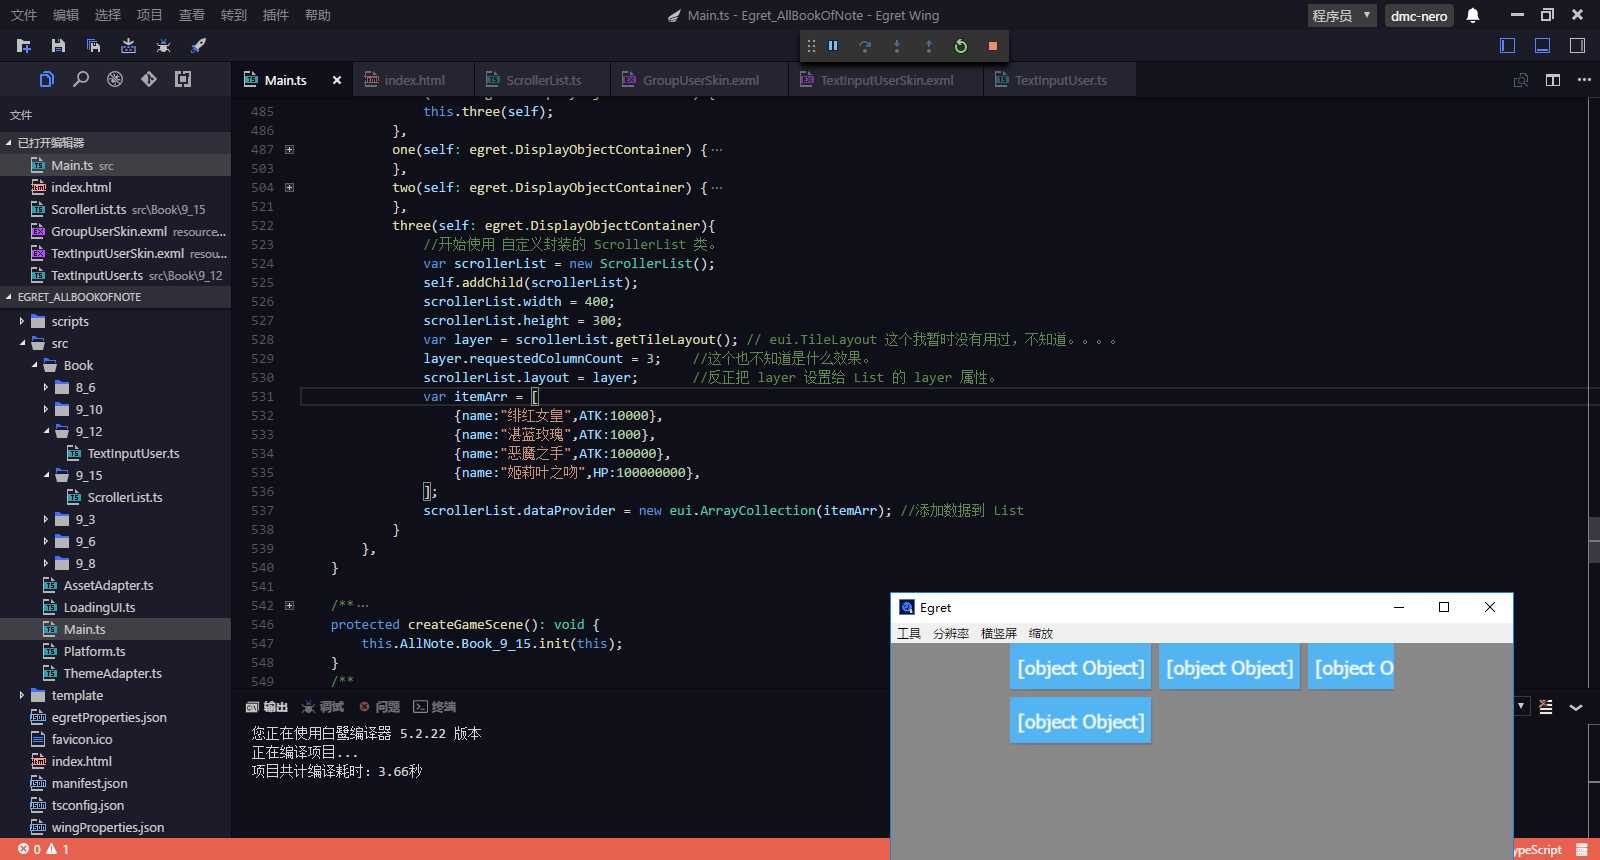
Task: Expand the folded one() function on line 487
Action: pyautogui.click(x=289, y=150)
